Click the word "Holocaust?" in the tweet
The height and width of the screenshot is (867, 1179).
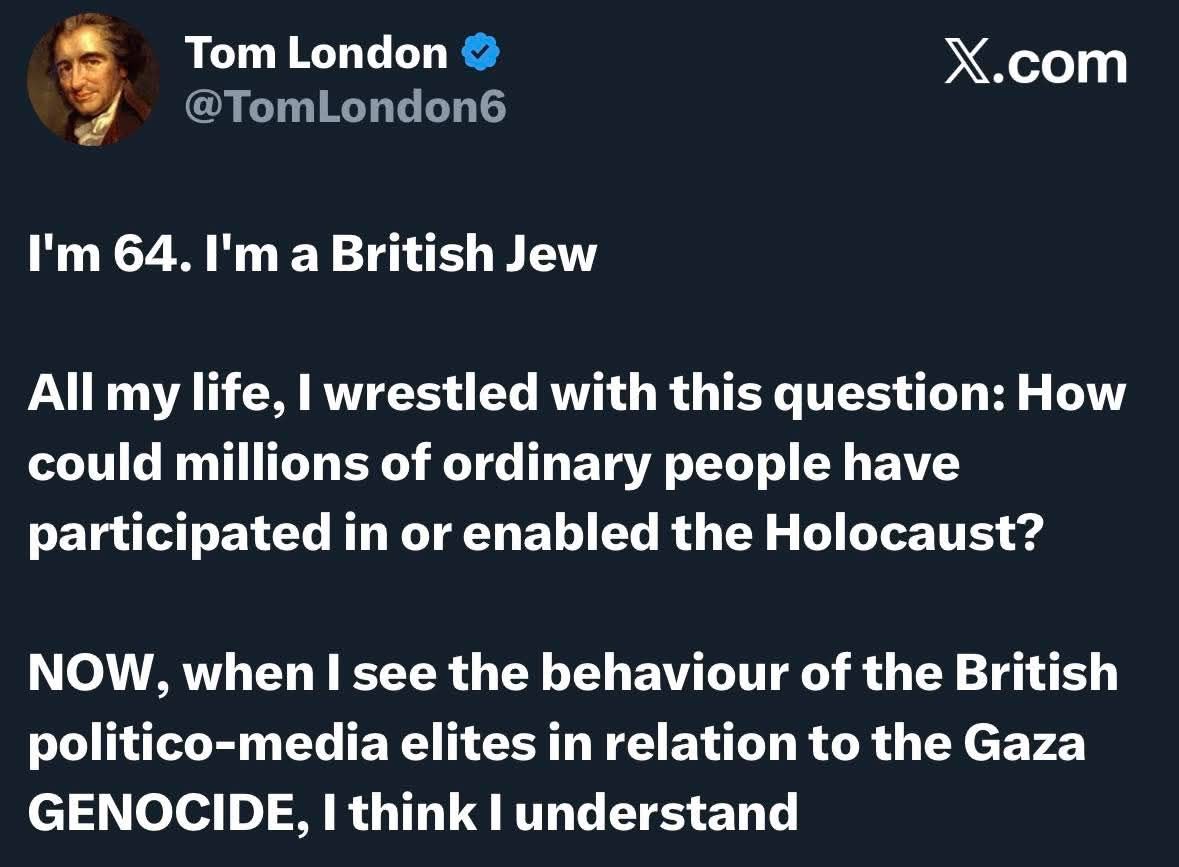pos(905,532)
